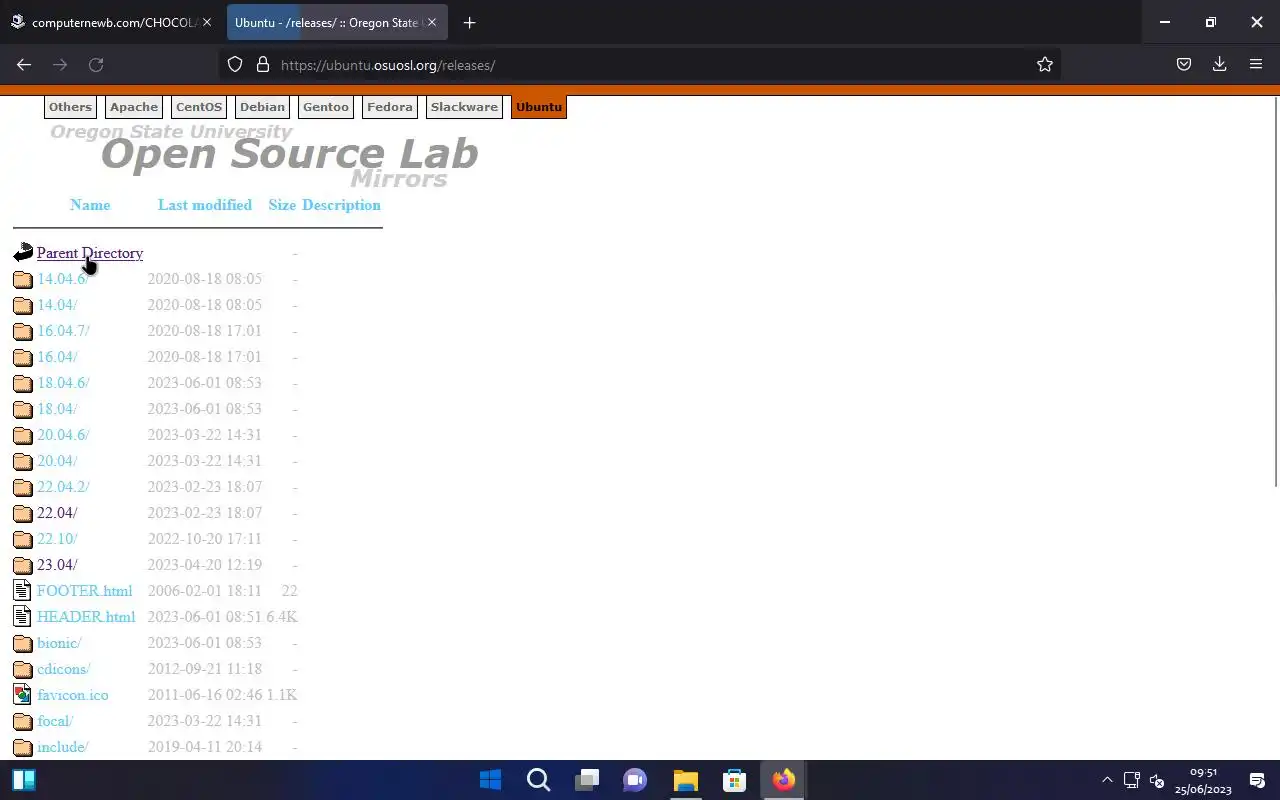Click the image icon beside favicon.ico

[22, 695]
